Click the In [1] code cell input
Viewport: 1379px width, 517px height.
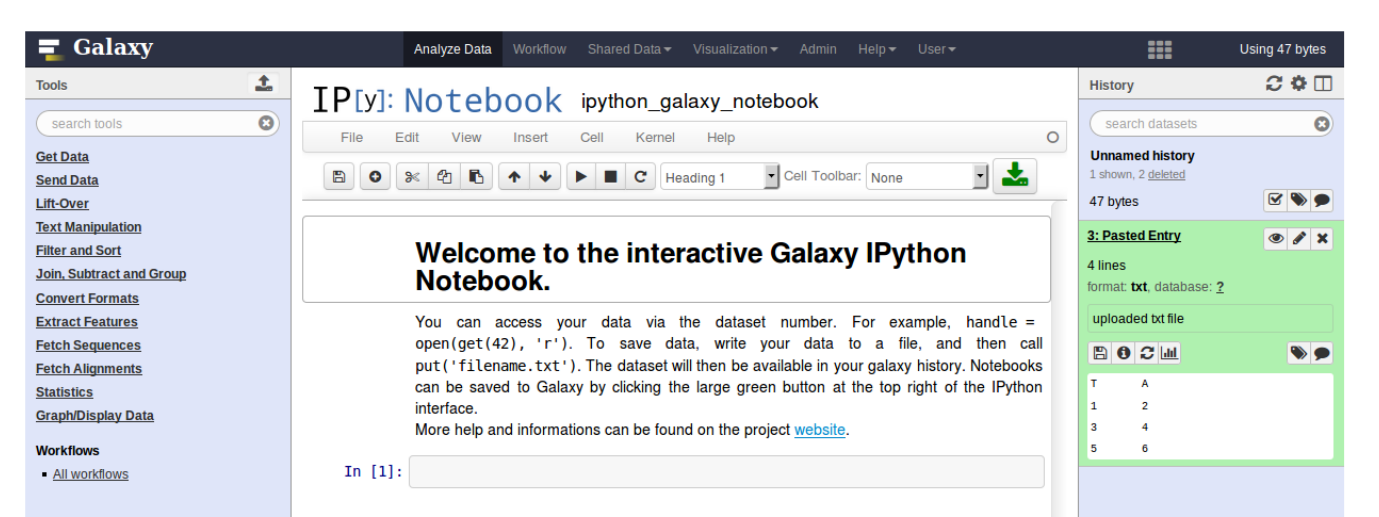[x=726, y=472]
